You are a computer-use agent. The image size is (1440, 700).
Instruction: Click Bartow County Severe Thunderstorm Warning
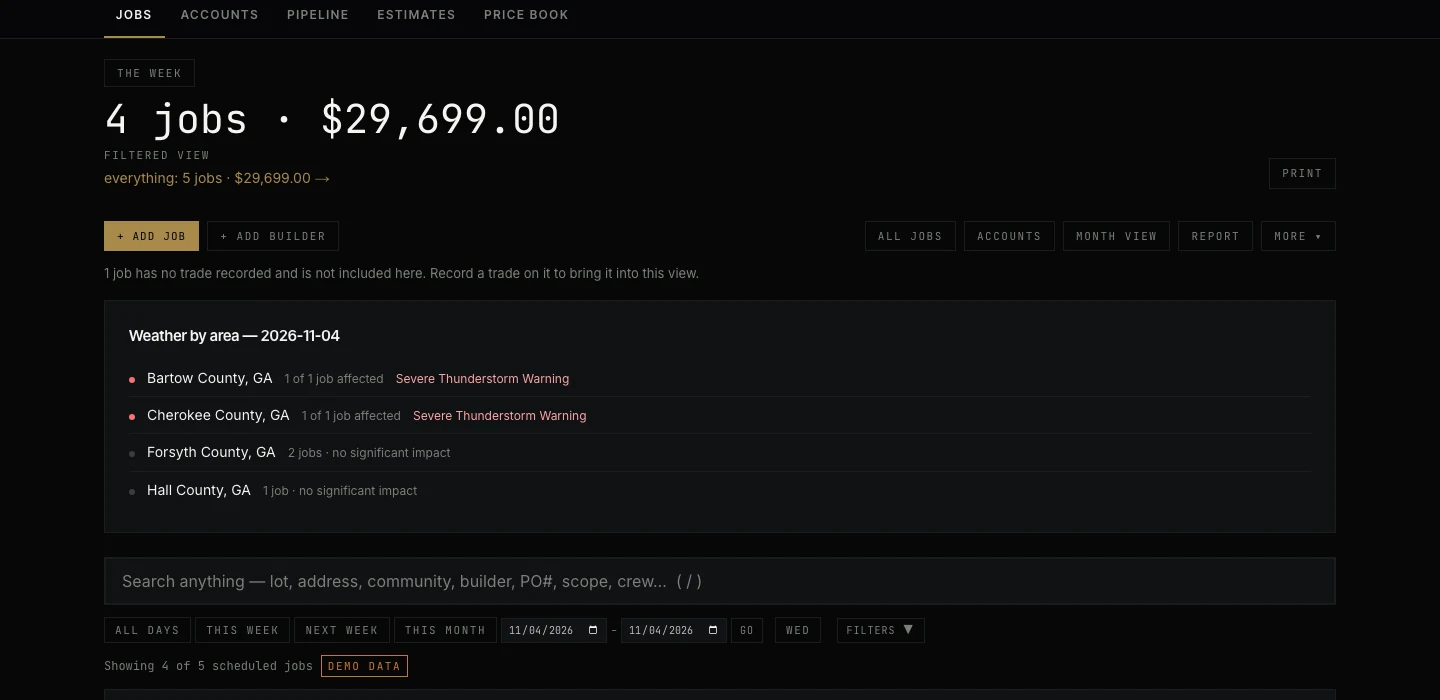(x=482, y=379)
